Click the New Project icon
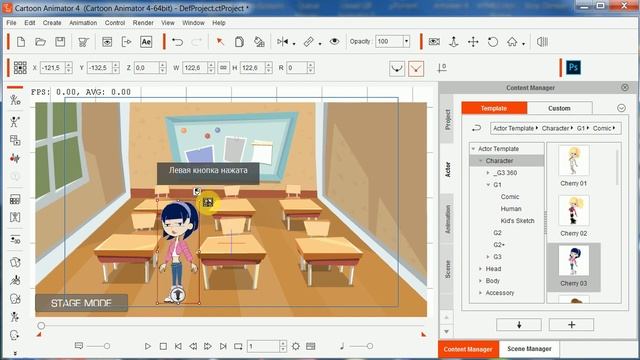The height and width of the screenshot is (360, 640). click(21, 42)
